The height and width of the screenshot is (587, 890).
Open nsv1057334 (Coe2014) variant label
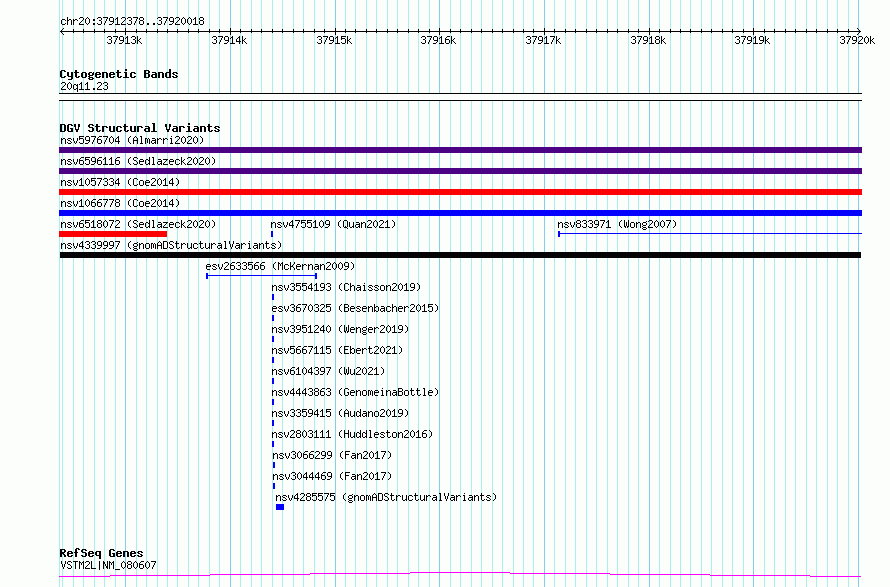[120, 182]
